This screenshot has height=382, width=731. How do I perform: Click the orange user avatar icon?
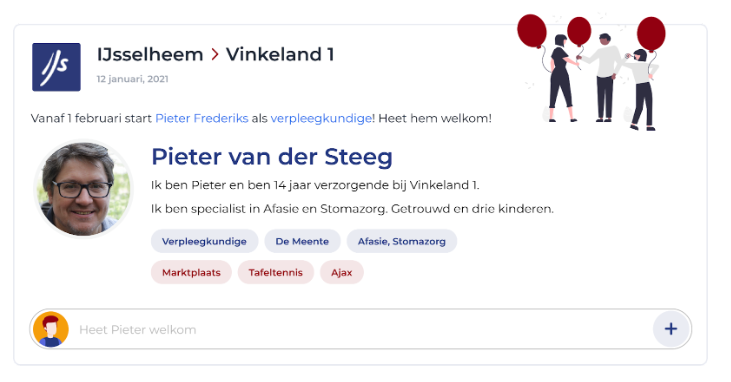pyautogui.click(x=51, y=329)
